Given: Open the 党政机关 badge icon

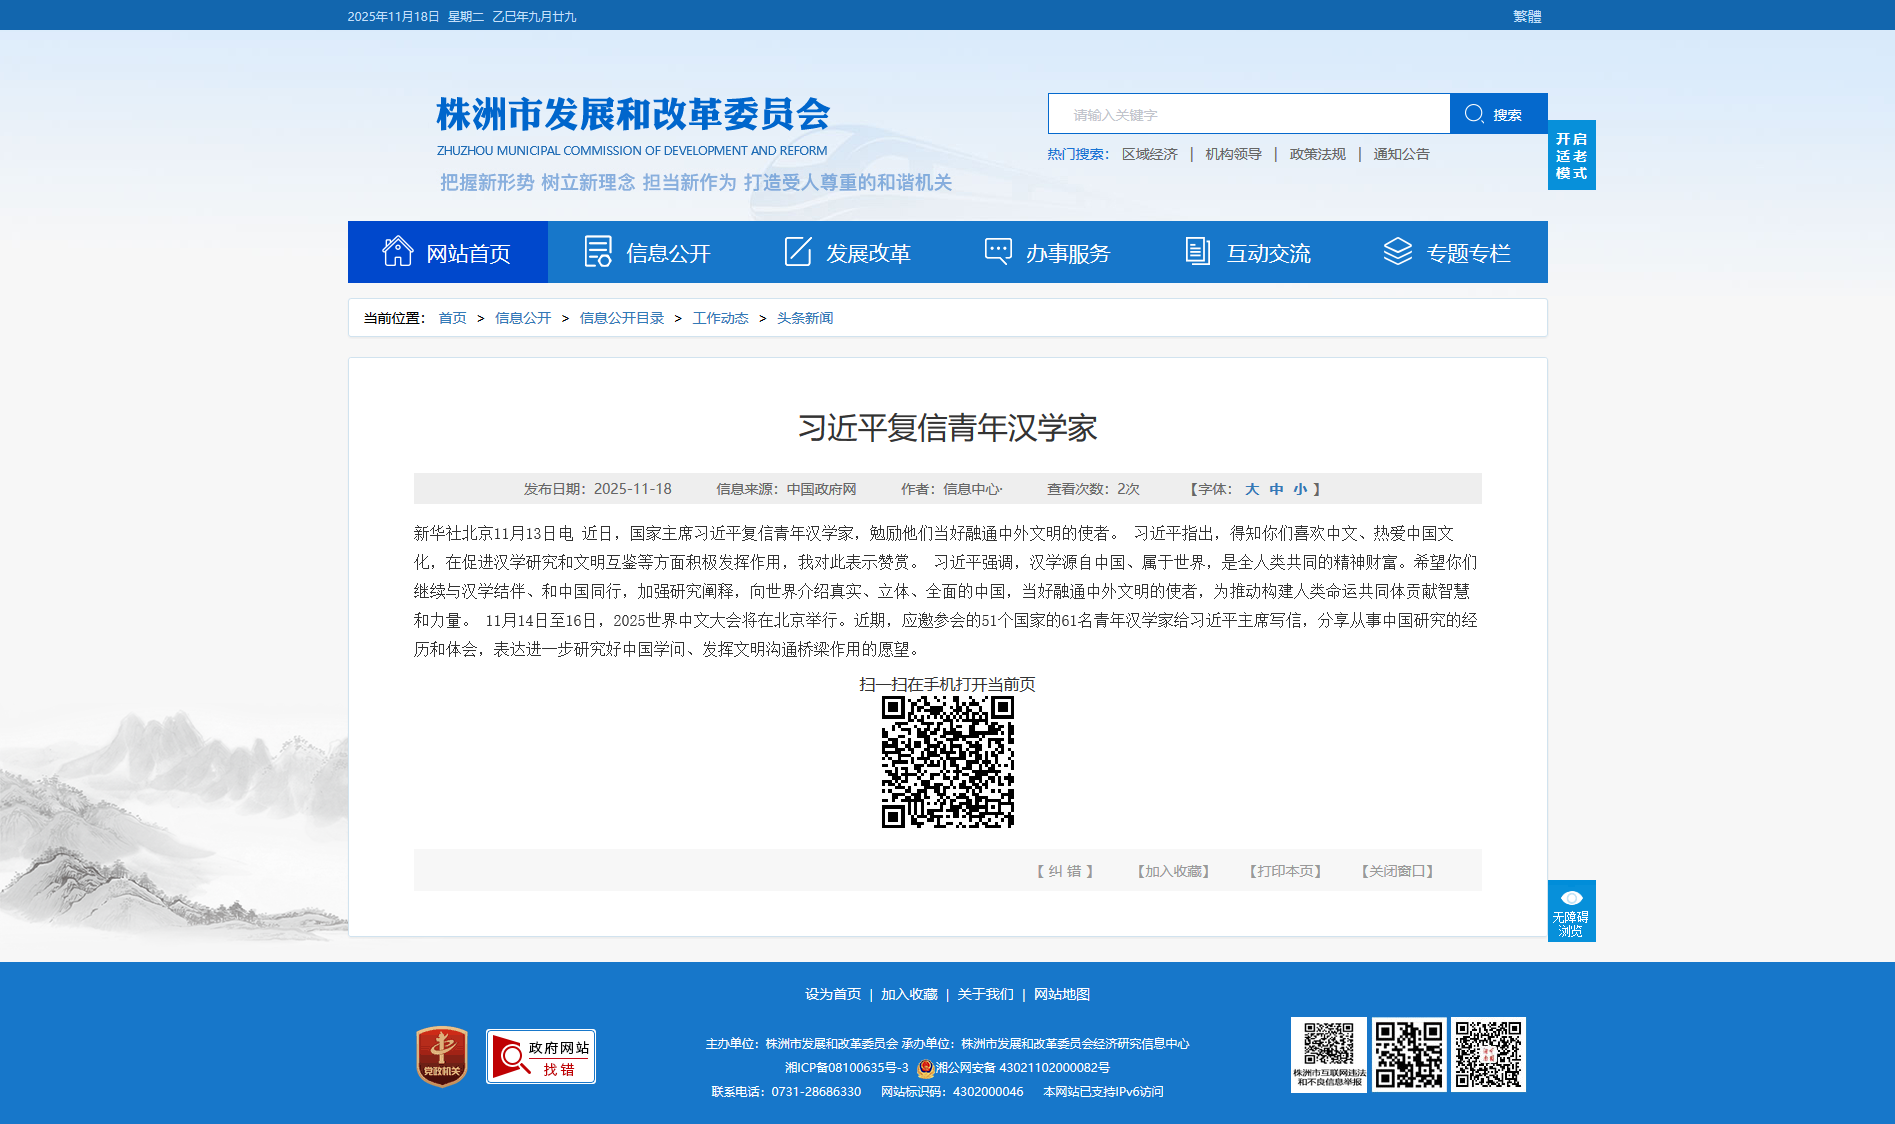Looking at the screenshot, I should [x=441, y=1056].
